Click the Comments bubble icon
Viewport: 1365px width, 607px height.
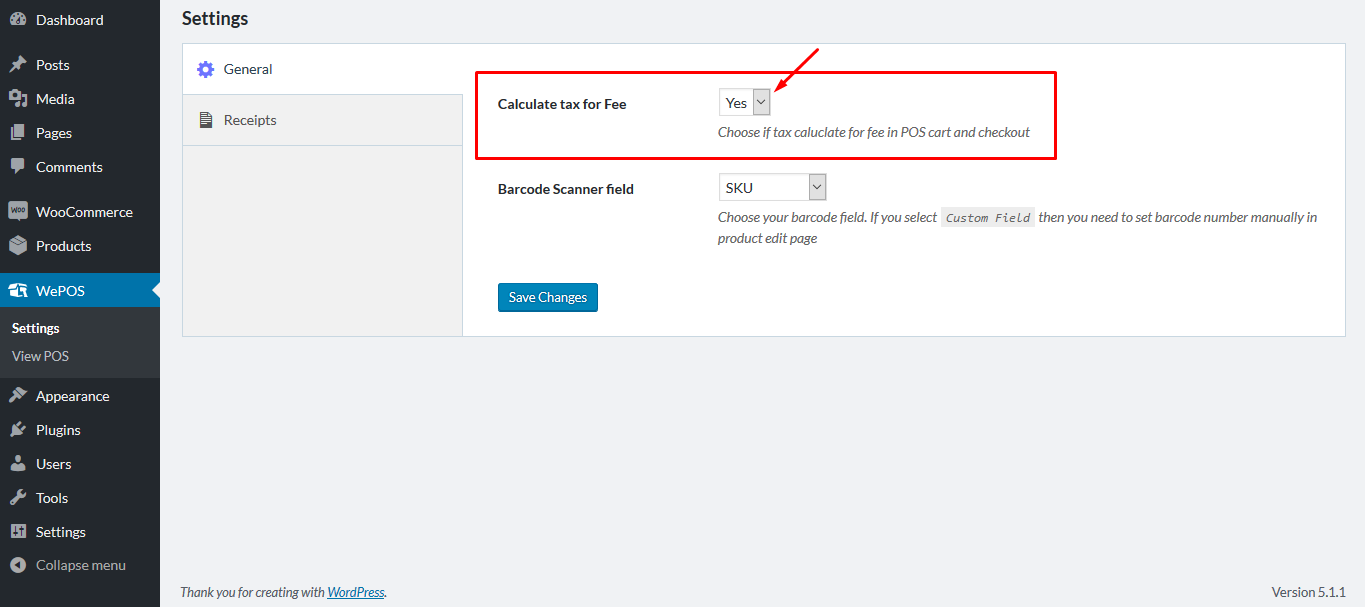pos(18,167)
